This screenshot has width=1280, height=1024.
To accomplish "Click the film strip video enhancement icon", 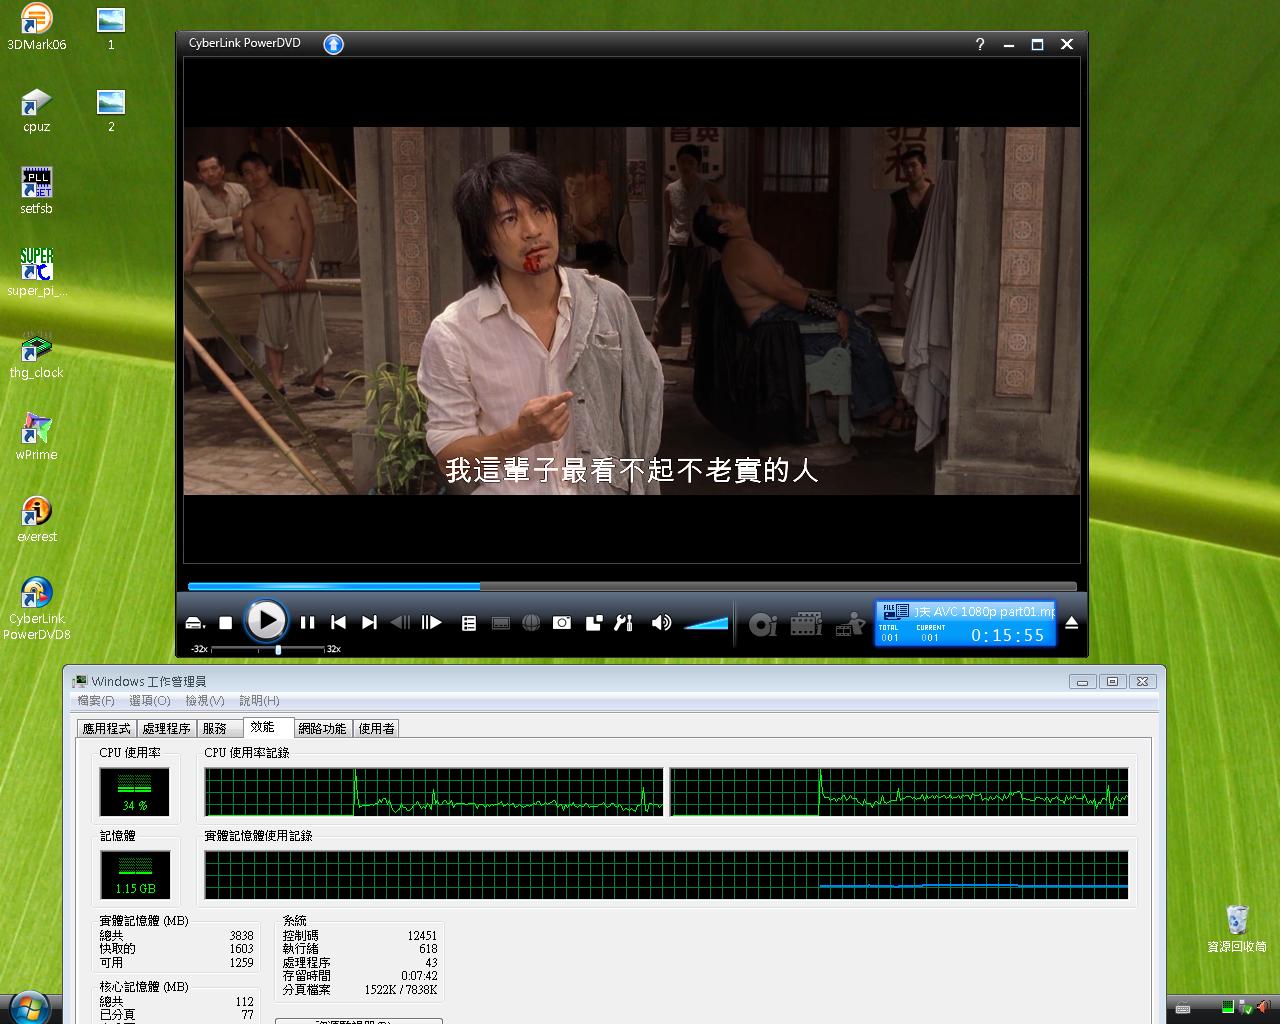I will coord(806,625).
